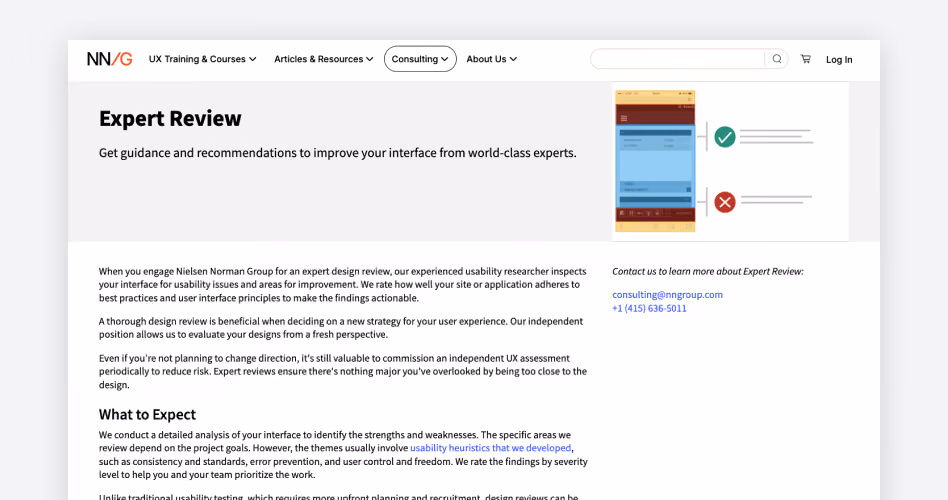948x500 pixels.
Task: Focus the site search input field
Action: [677, 59]
